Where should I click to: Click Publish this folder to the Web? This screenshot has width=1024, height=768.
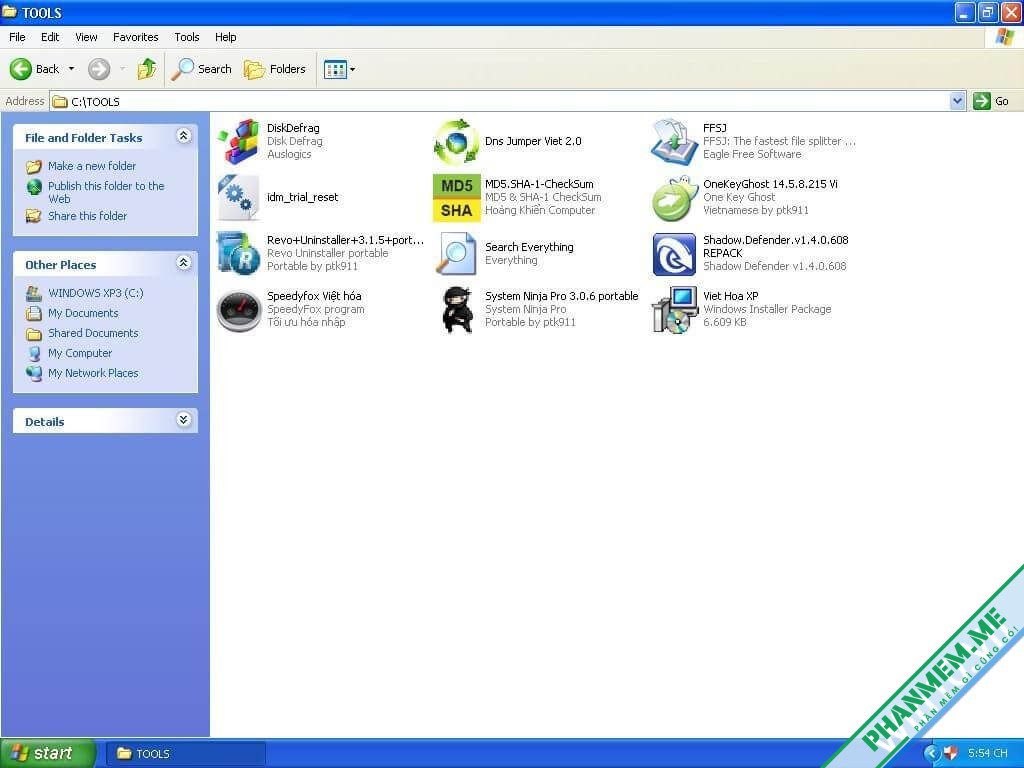106,192
